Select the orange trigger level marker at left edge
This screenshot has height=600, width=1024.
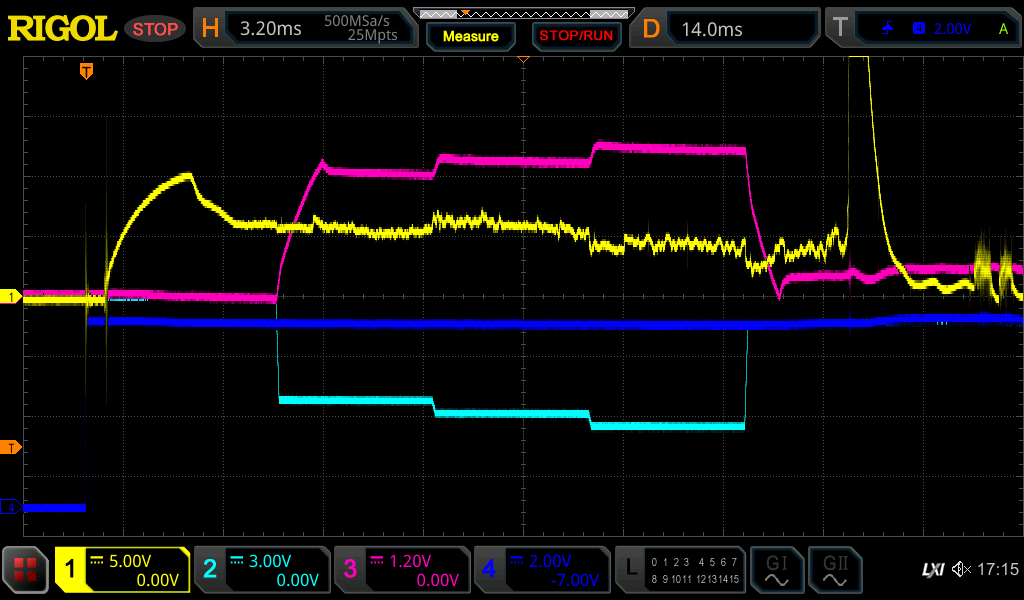[x=11, y=447]
